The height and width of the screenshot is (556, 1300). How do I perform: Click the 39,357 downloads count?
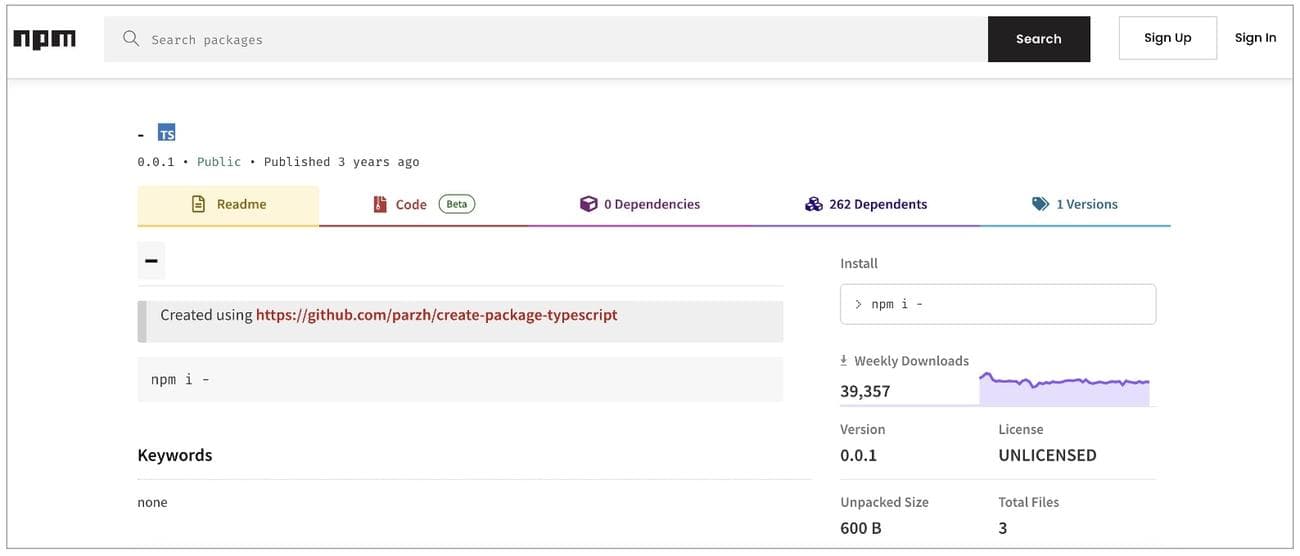click(x=865, y=391)
